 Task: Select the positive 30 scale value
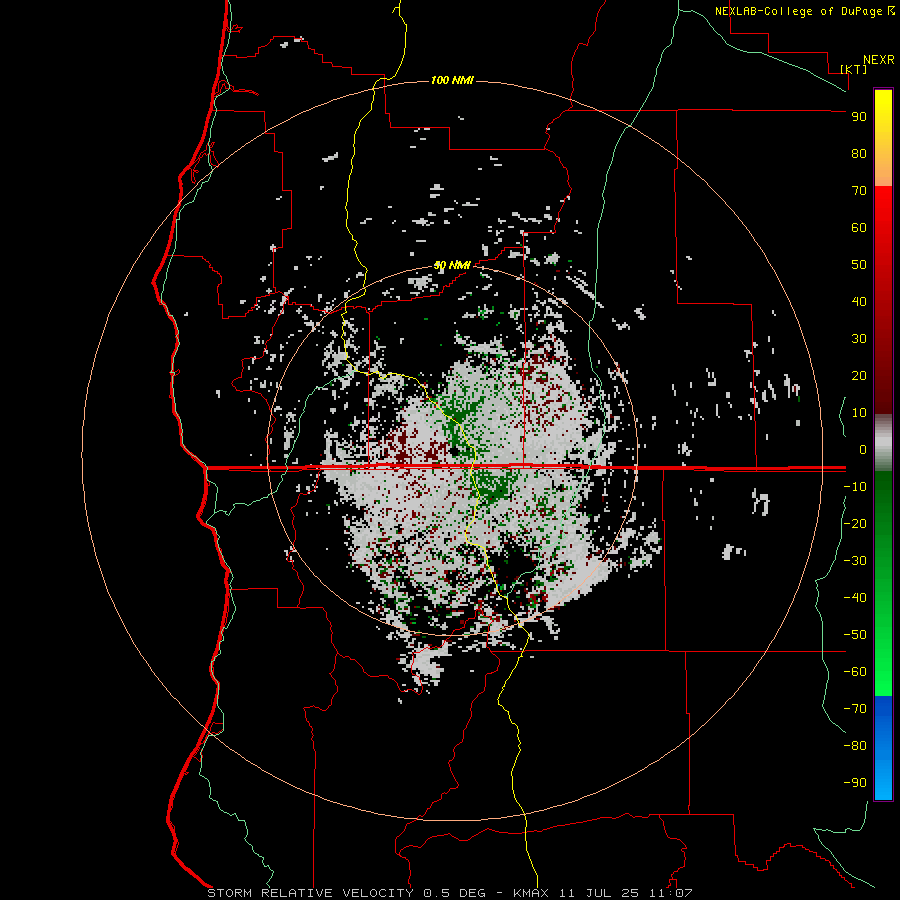[859, 339]
